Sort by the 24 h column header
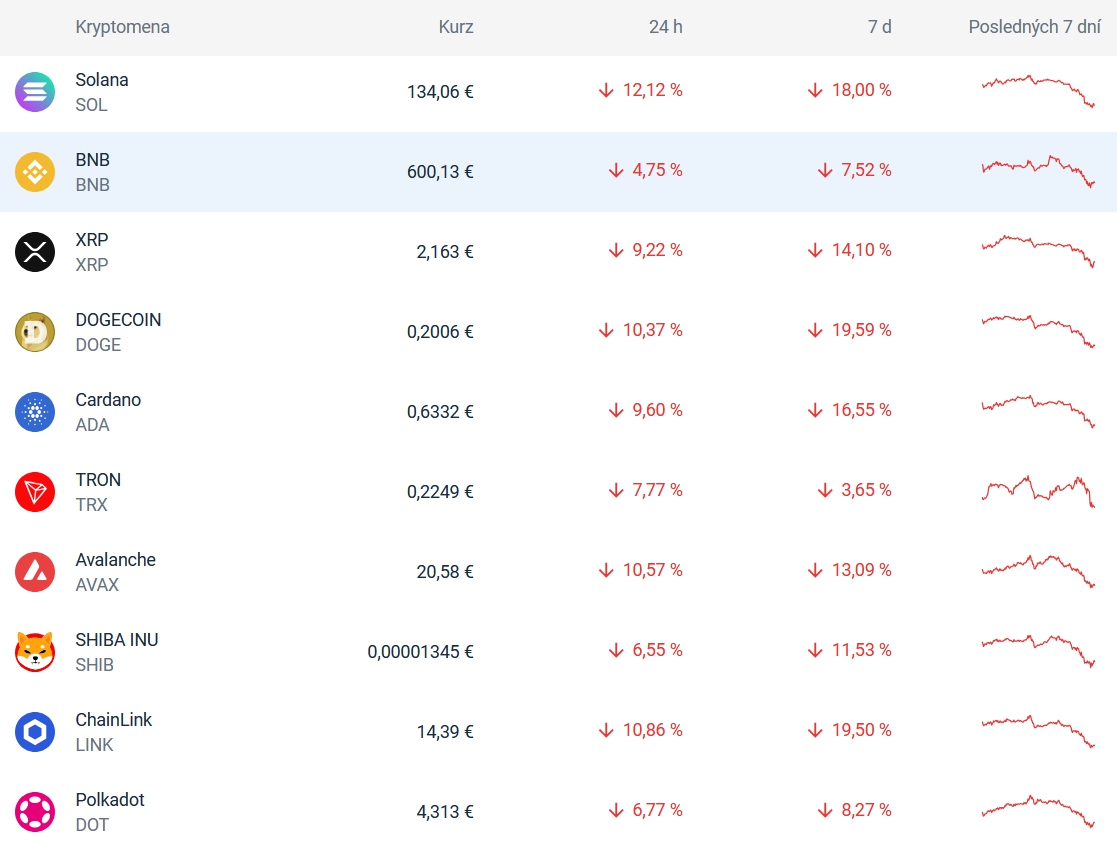 pyautogui.click(x=665, y=27)
